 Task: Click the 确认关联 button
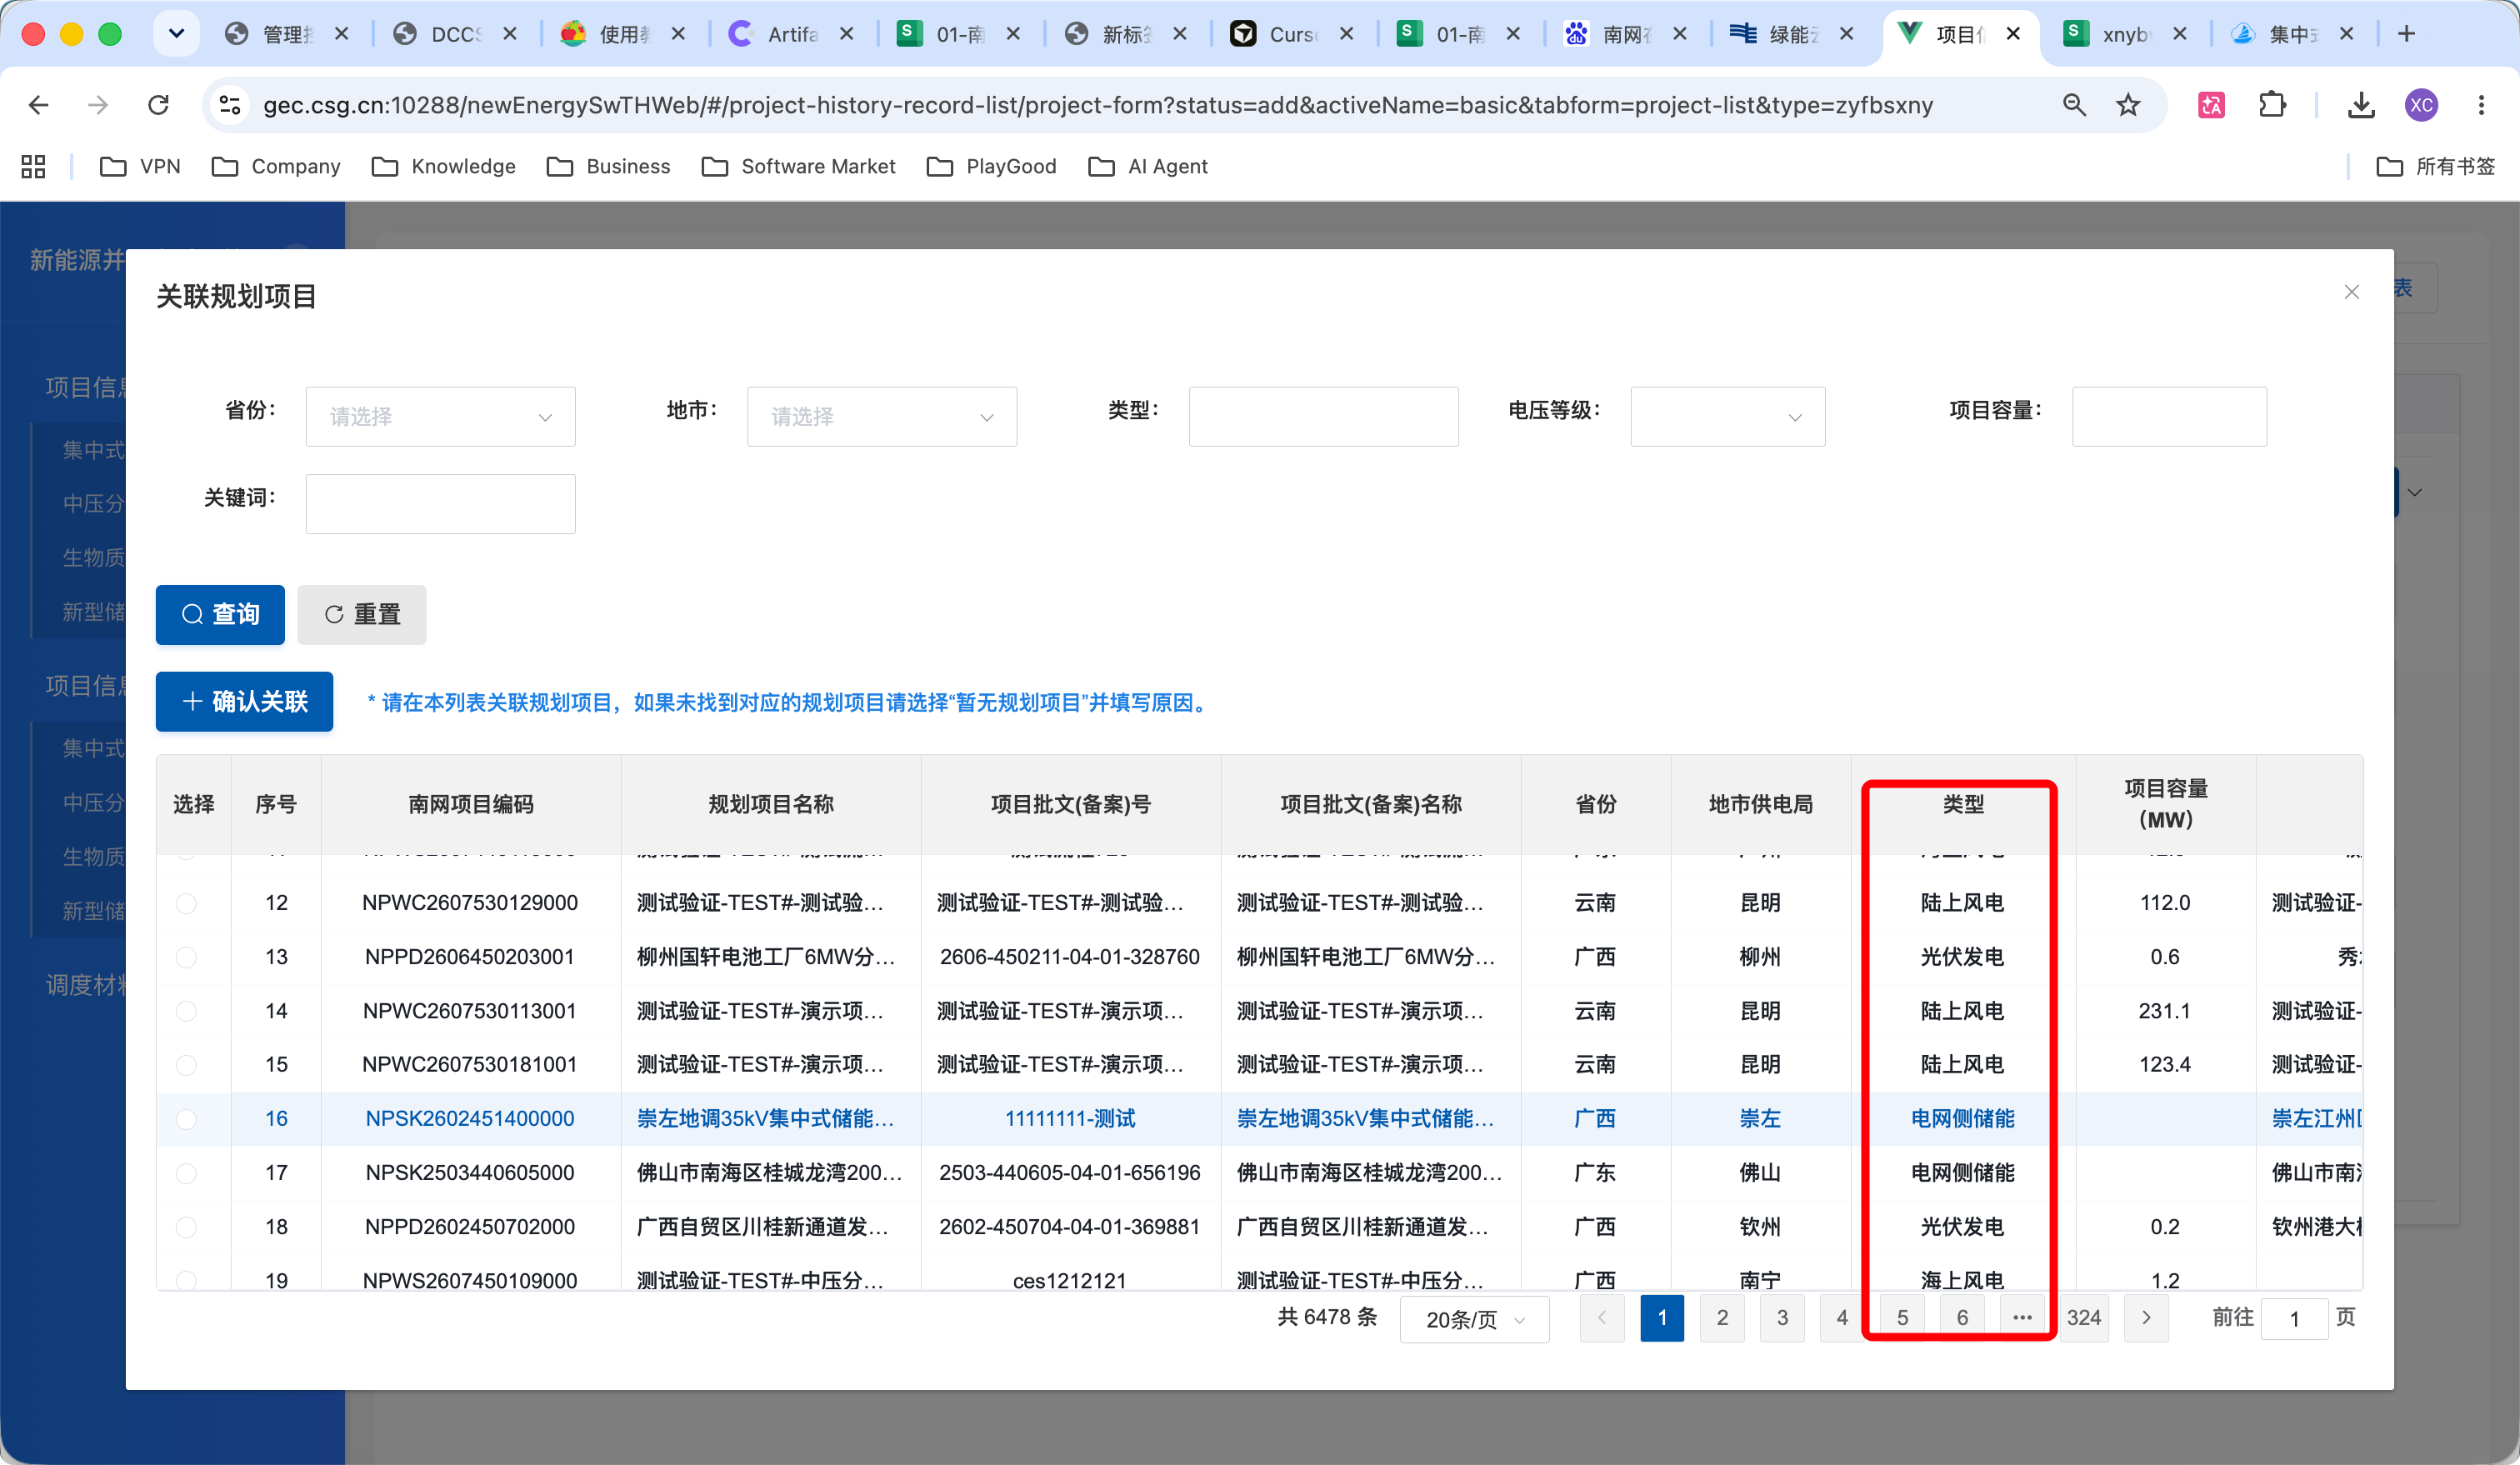pyautogui.click(x=244, y=701)
